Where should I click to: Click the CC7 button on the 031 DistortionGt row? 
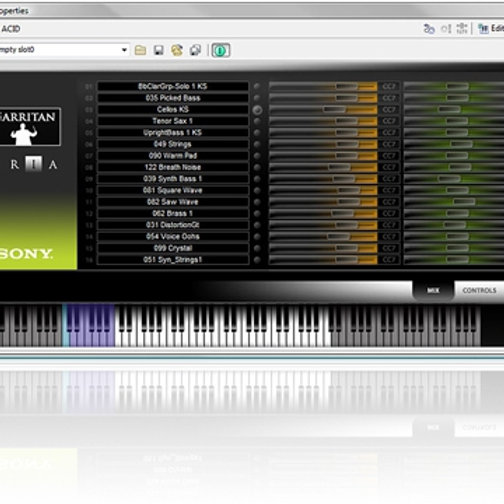[x=389, y=225]
